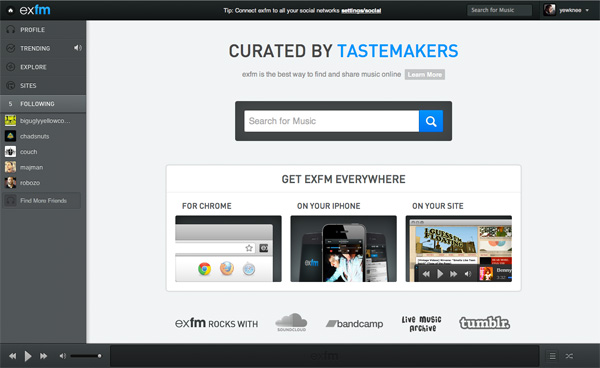Click the blue magnifier search button
This screenshot has height=368, width=600.
click(x=431, y=121)
